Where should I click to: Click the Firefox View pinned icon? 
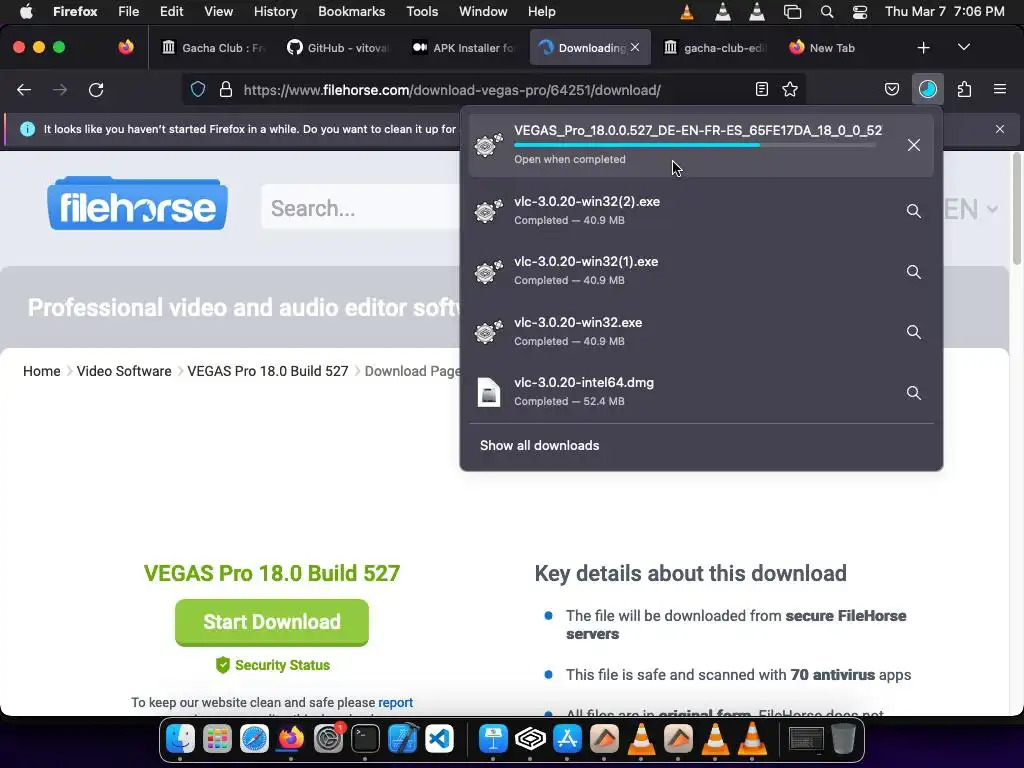pyautogui.click(x=126, y=47)
